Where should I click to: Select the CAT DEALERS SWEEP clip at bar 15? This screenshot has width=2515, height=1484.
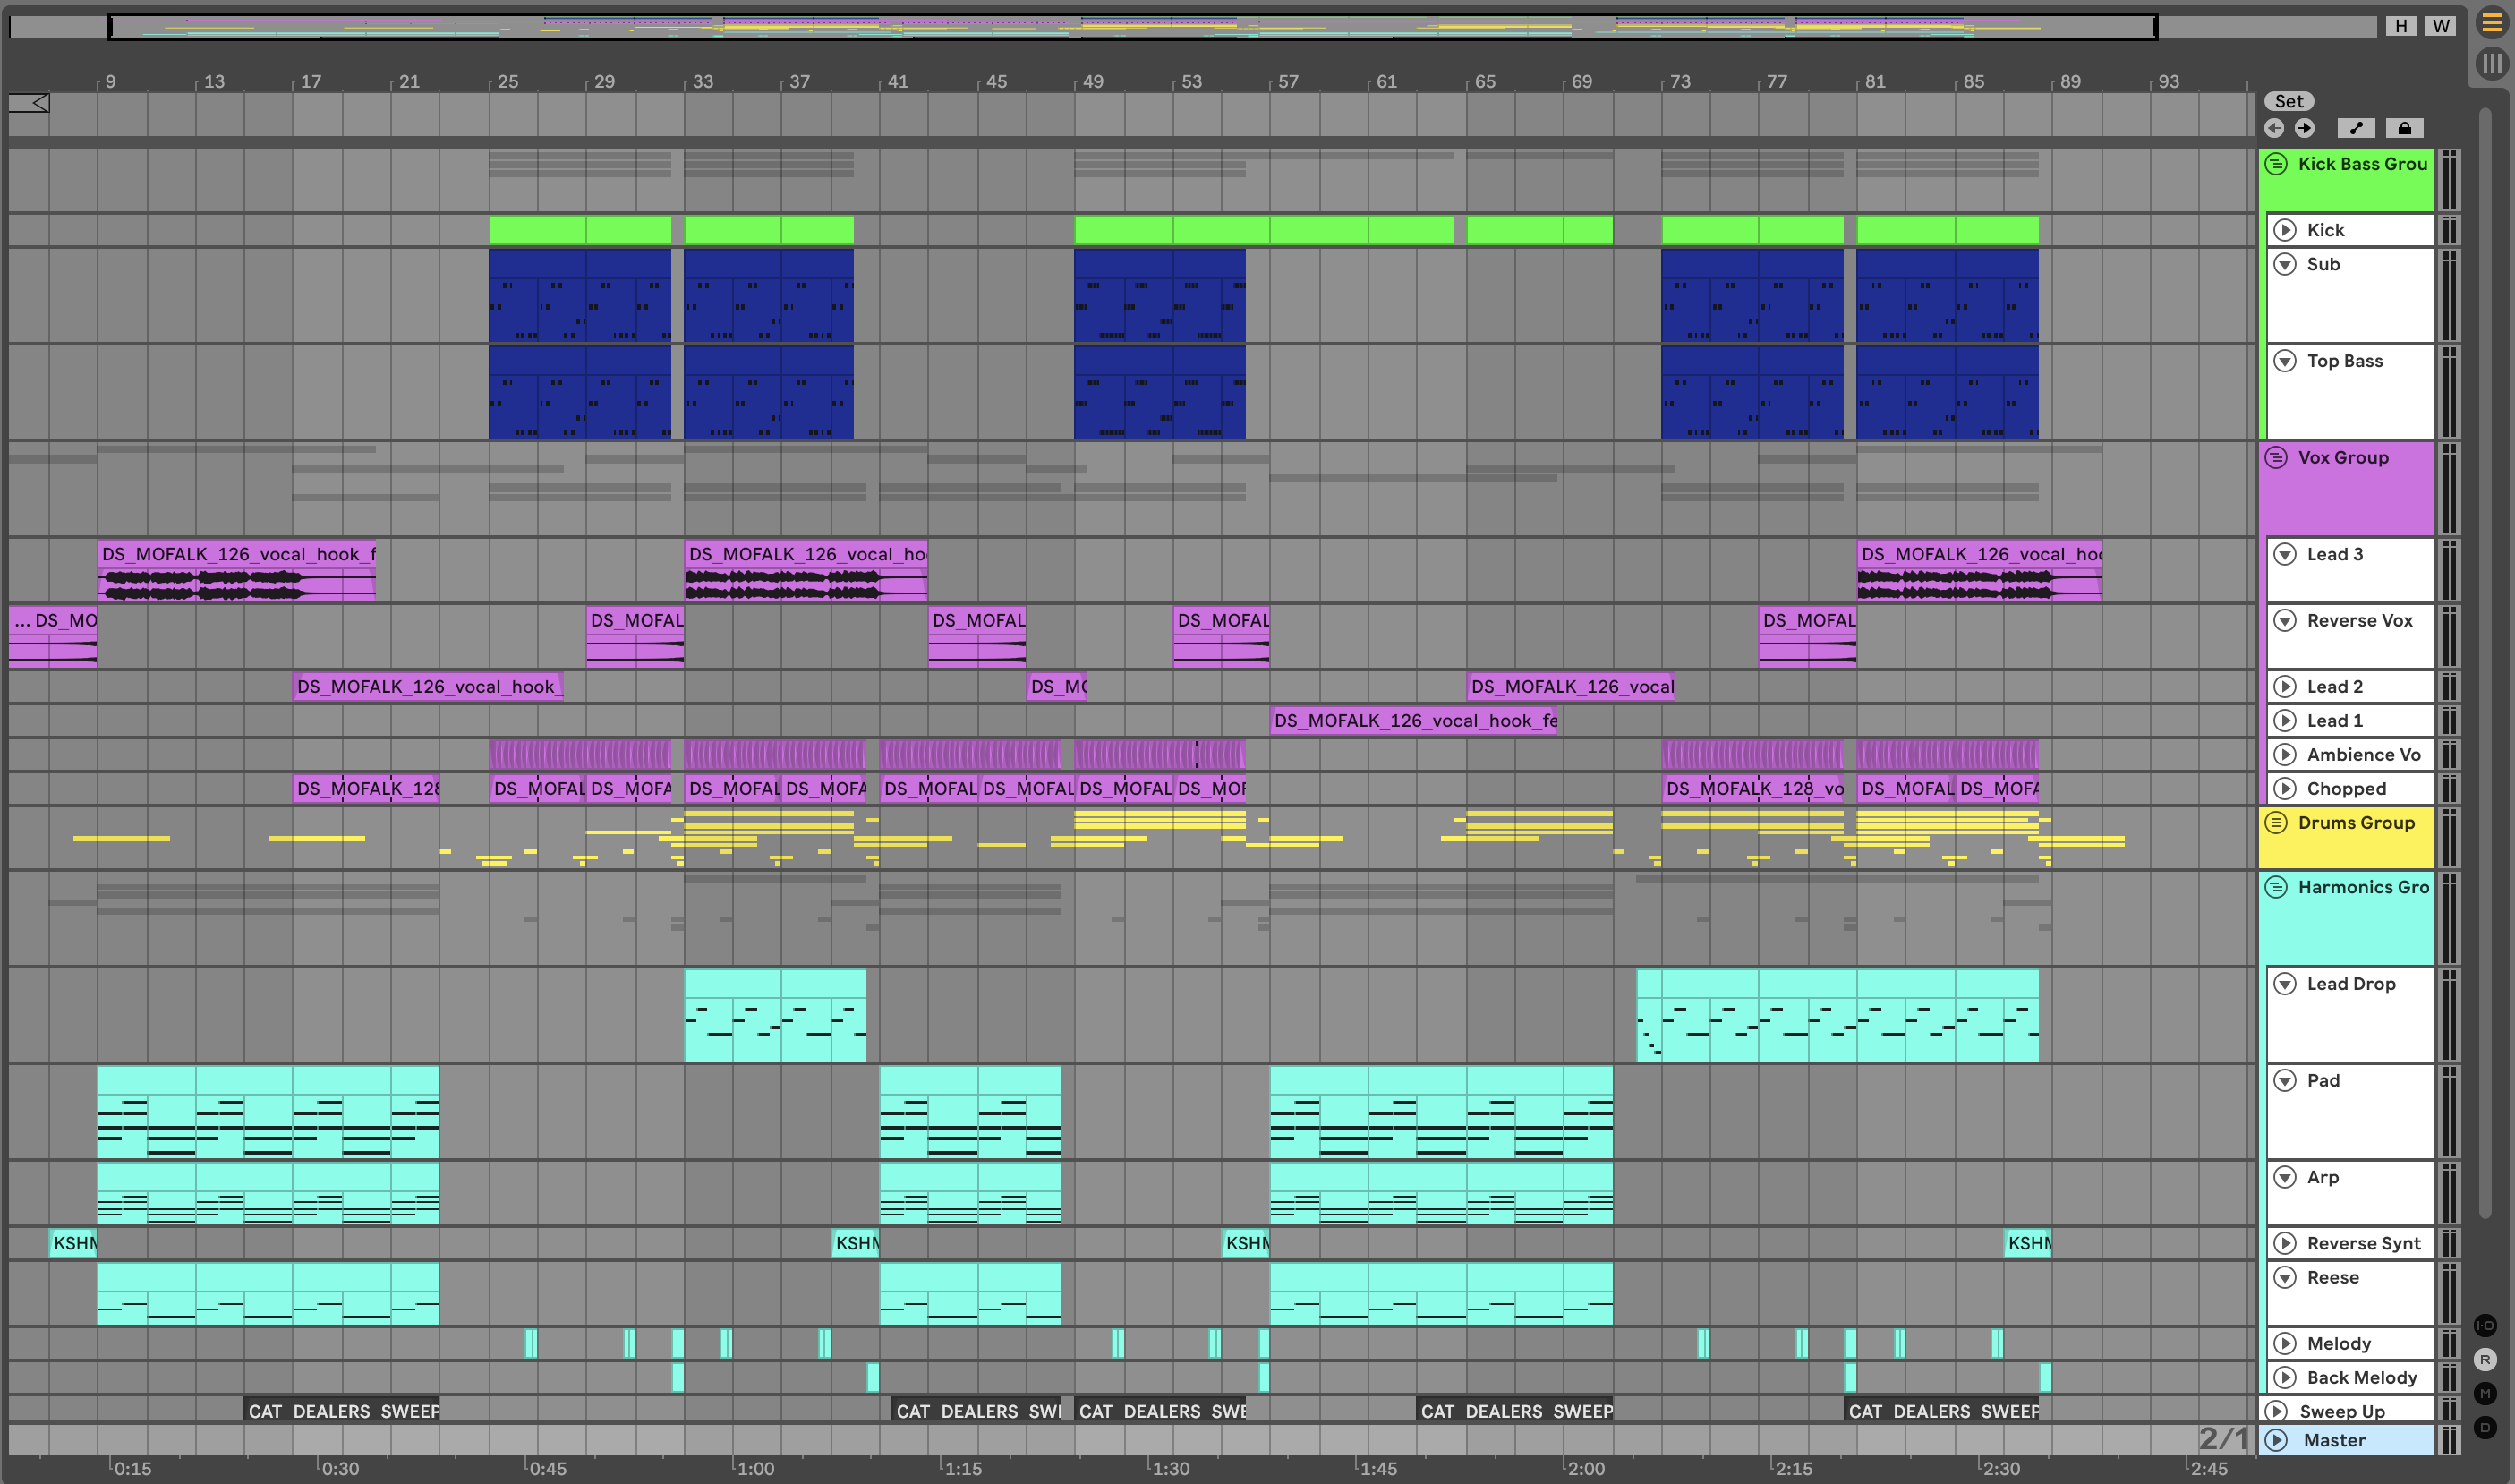[342, 1411]
